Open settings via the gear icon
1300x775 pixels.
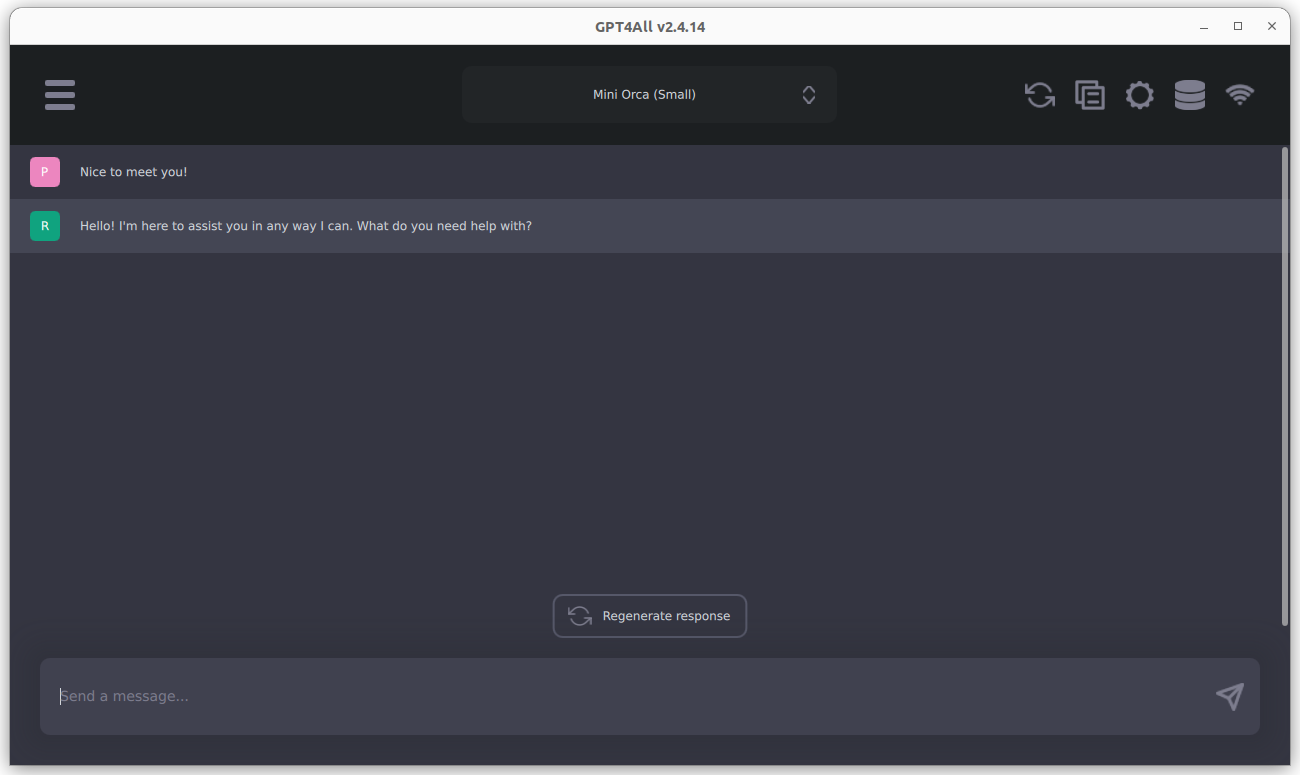tap(1139, 95)
